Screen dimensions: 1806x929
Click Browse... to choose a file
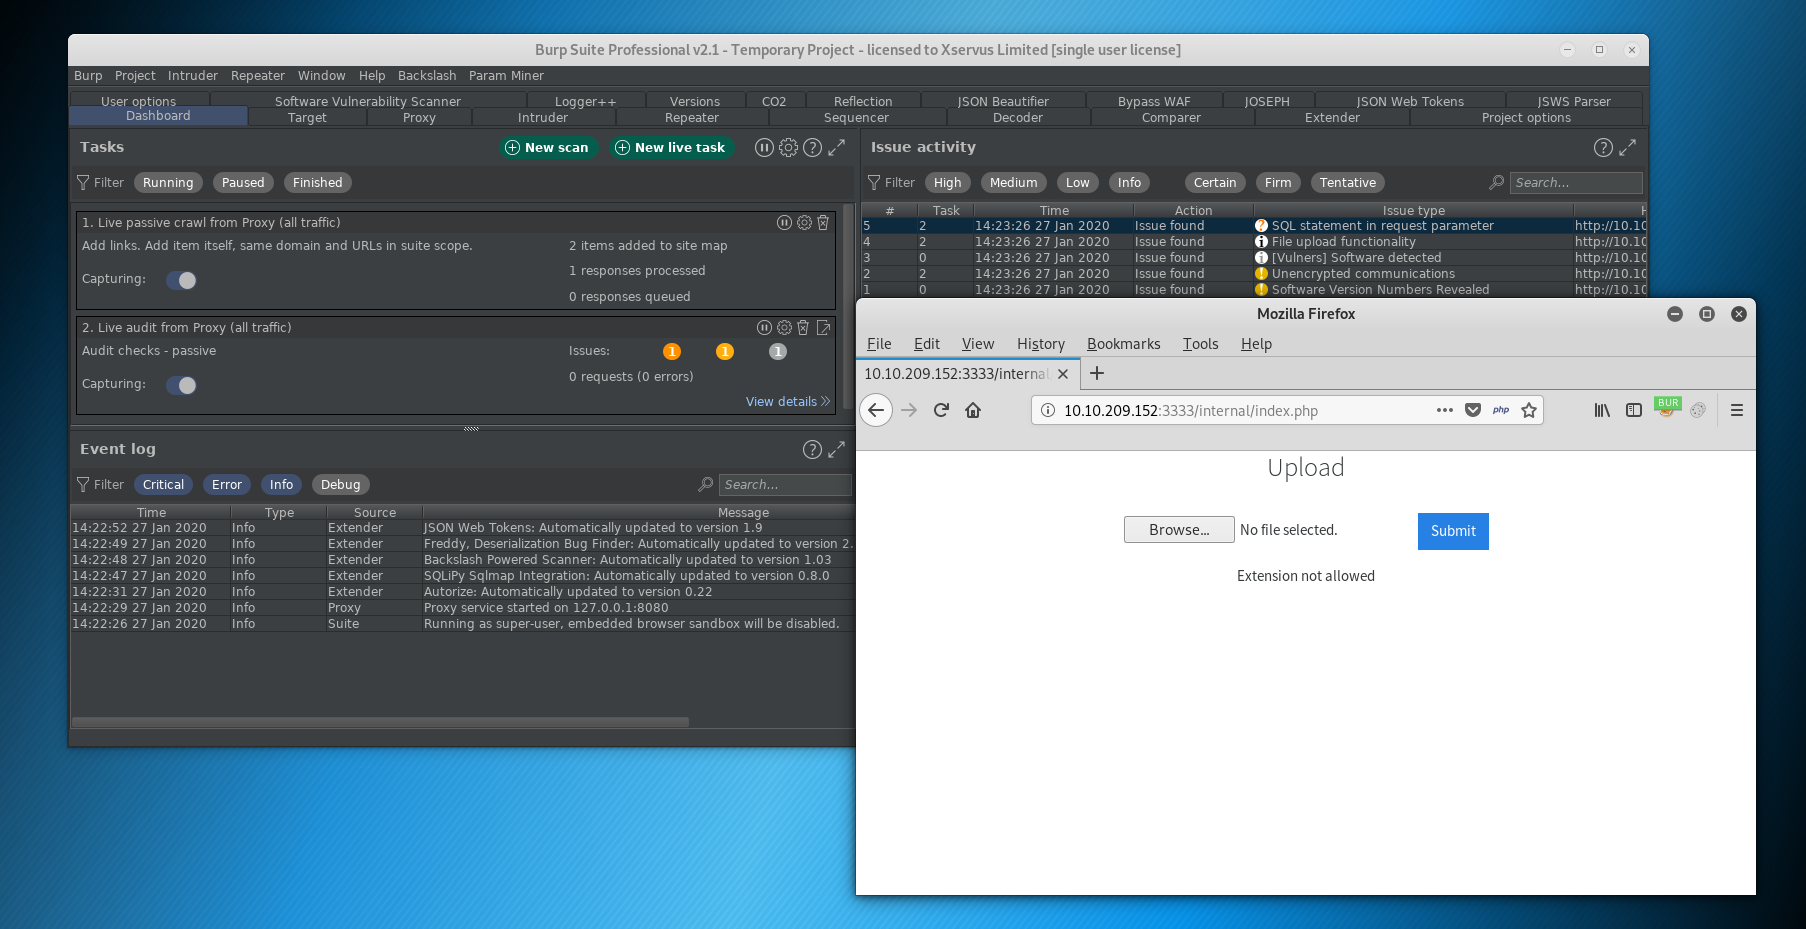point(1179,530)
